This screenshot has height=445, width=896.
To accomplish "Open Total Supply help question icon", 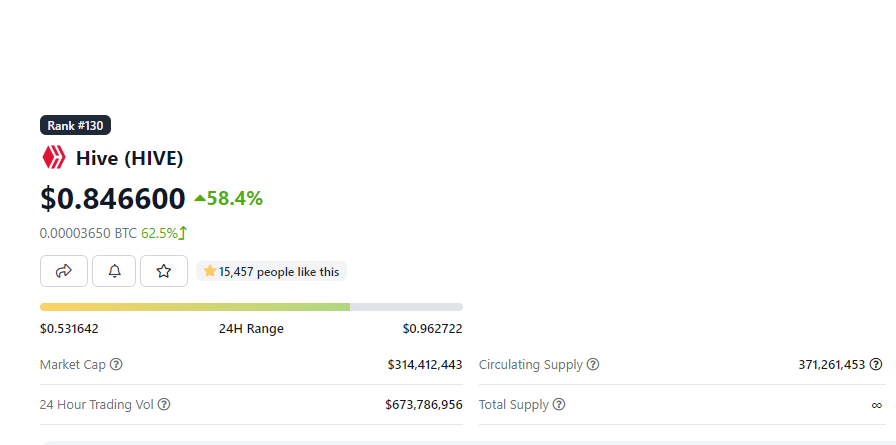I will tap(559, 404).
